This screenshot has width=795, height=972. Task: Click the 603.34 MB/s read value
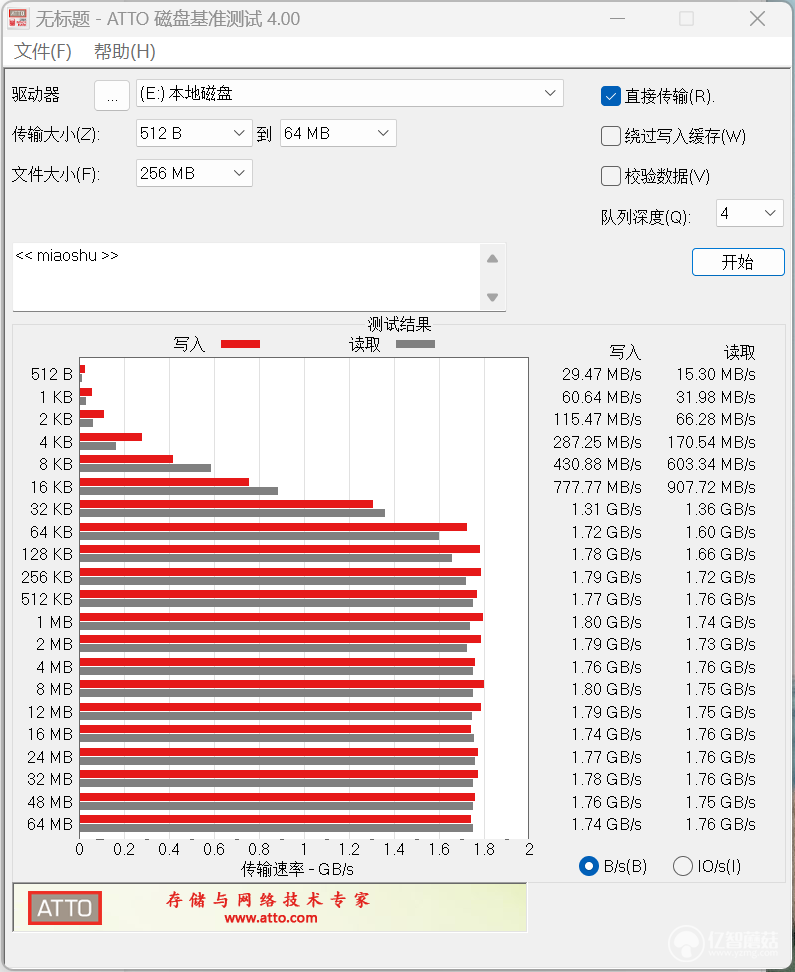pyautogui.click(x=711, y=464)
